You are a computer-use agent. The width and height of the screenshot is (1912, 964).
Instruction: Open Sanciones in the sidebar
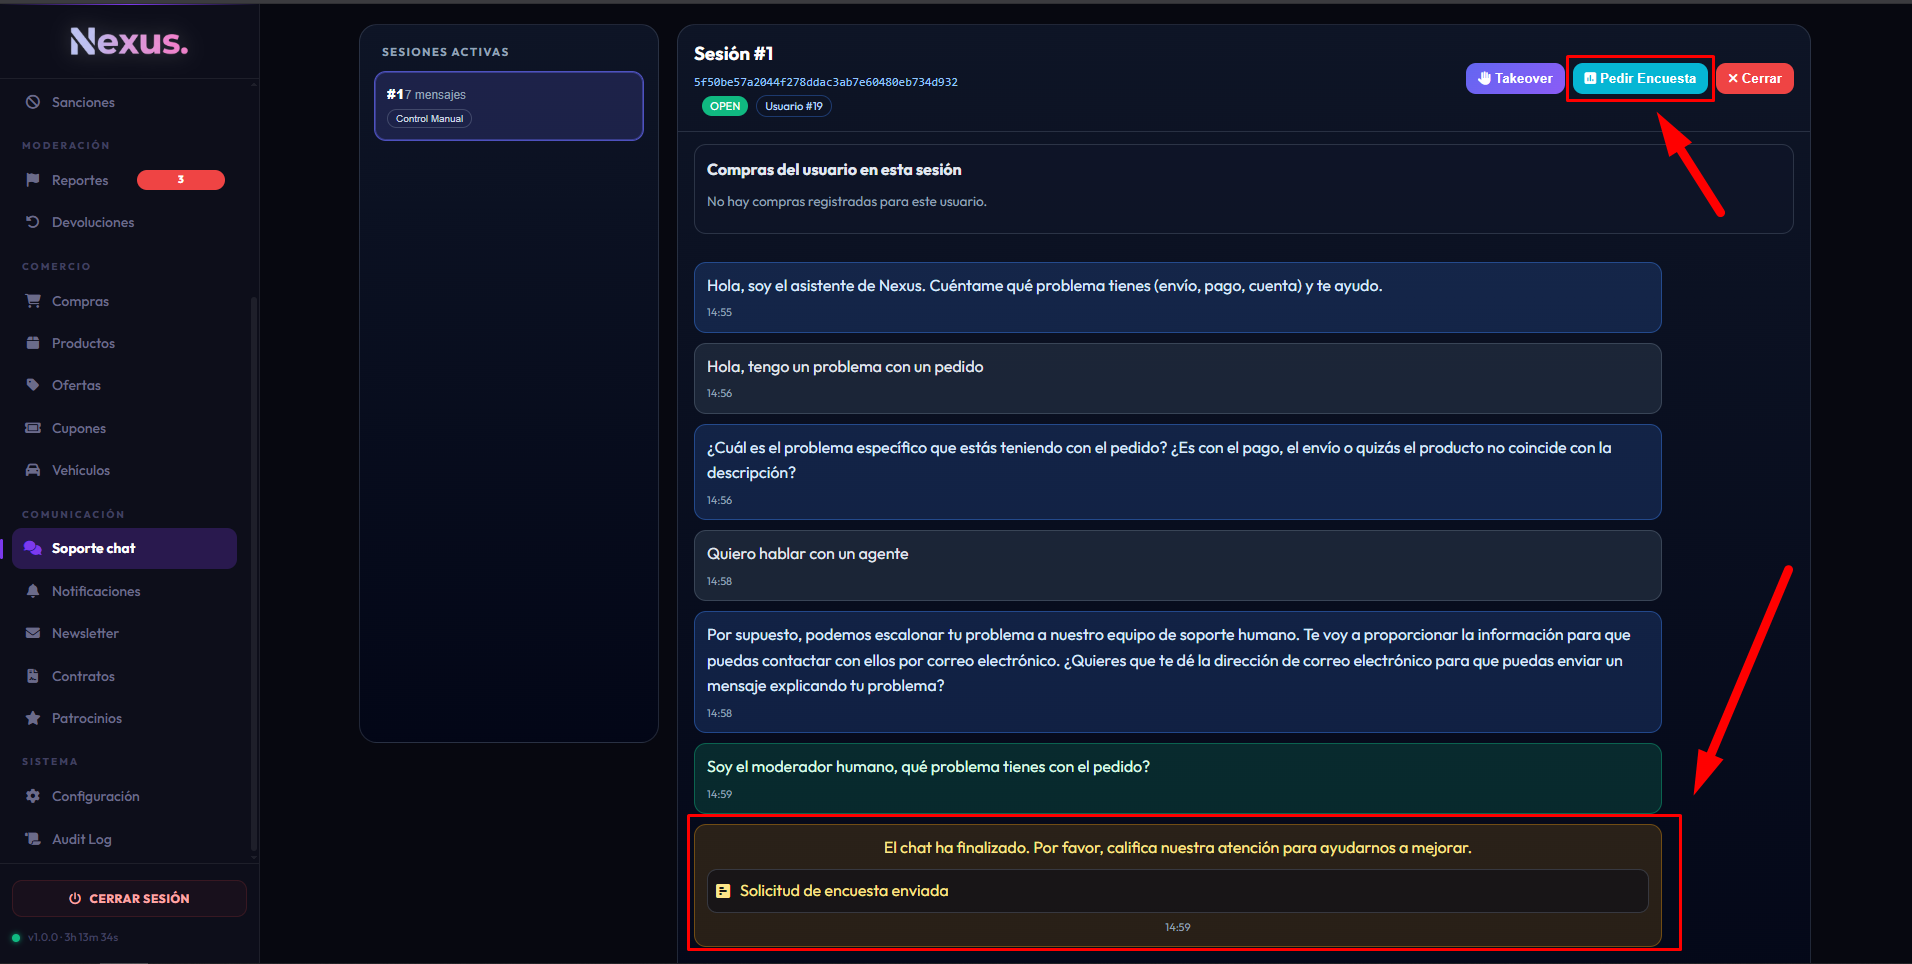pyautogui.click(x=124, y=102)
